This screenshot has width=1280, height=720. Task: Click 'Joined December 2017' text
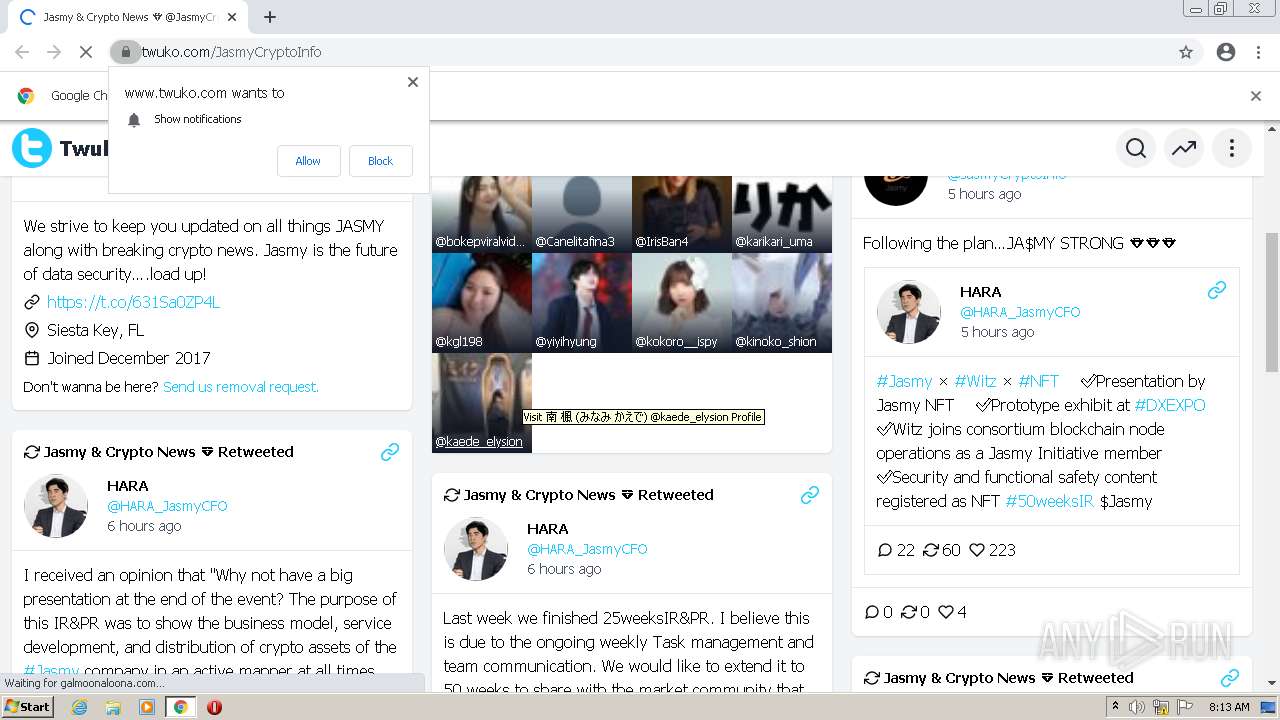click(x=128, y=358)
